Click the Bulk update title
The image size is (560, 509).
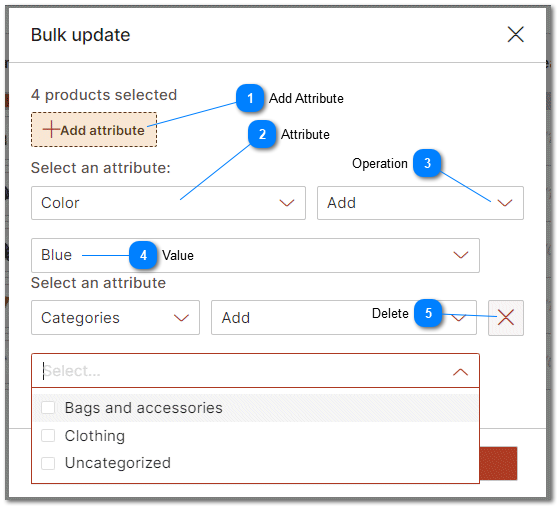(80, 35)
